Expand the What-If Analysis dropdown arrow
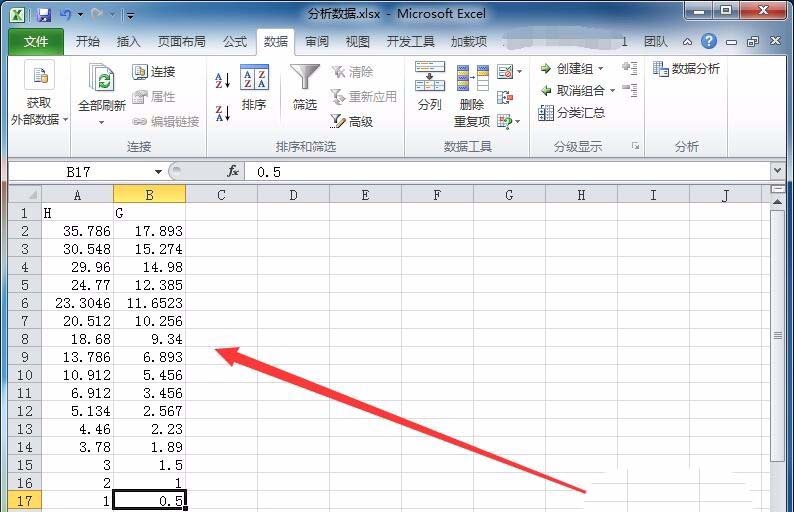This screenshot has width=794, height=512. point(518,121)
